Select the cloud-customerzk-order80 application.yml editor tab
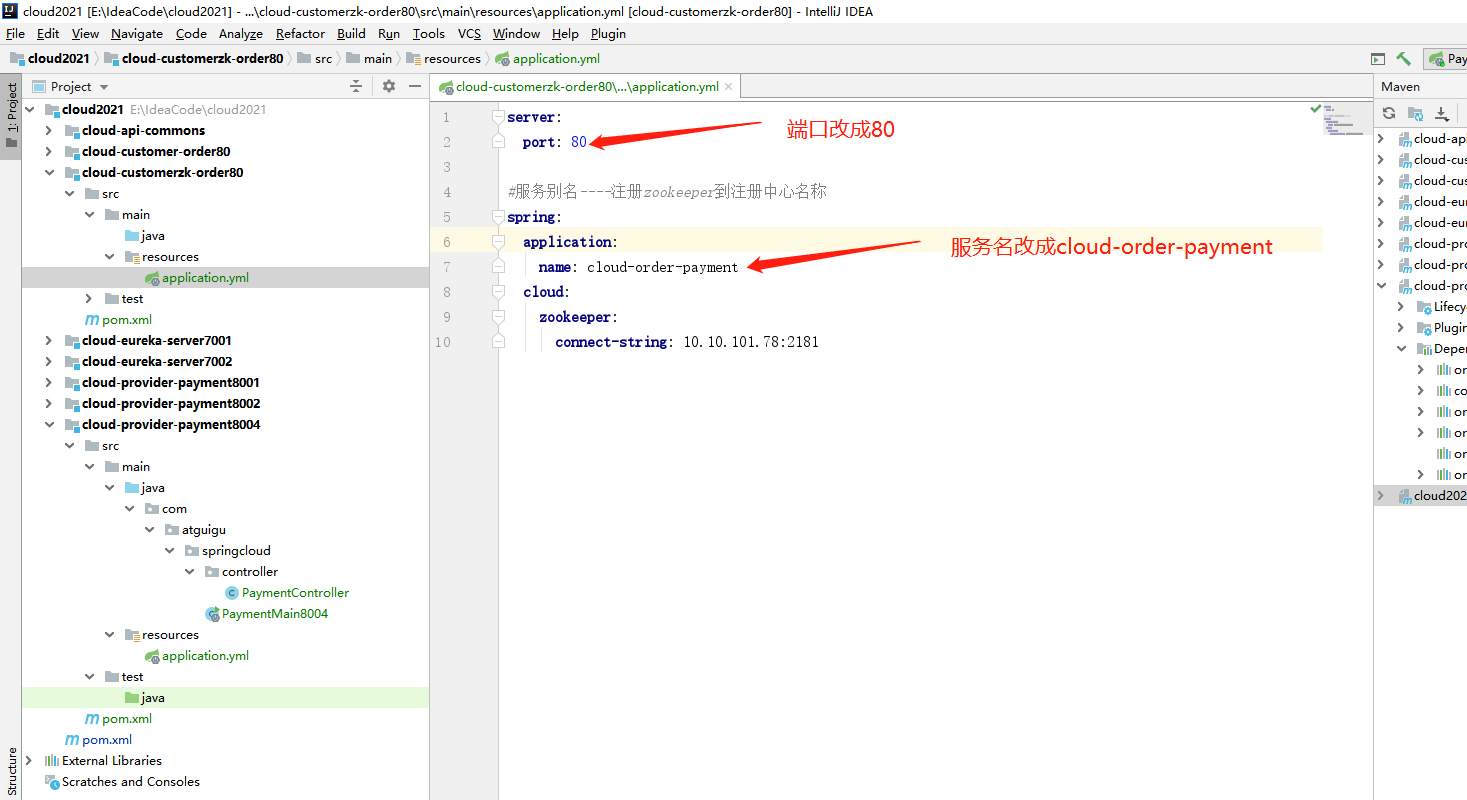 586,87
